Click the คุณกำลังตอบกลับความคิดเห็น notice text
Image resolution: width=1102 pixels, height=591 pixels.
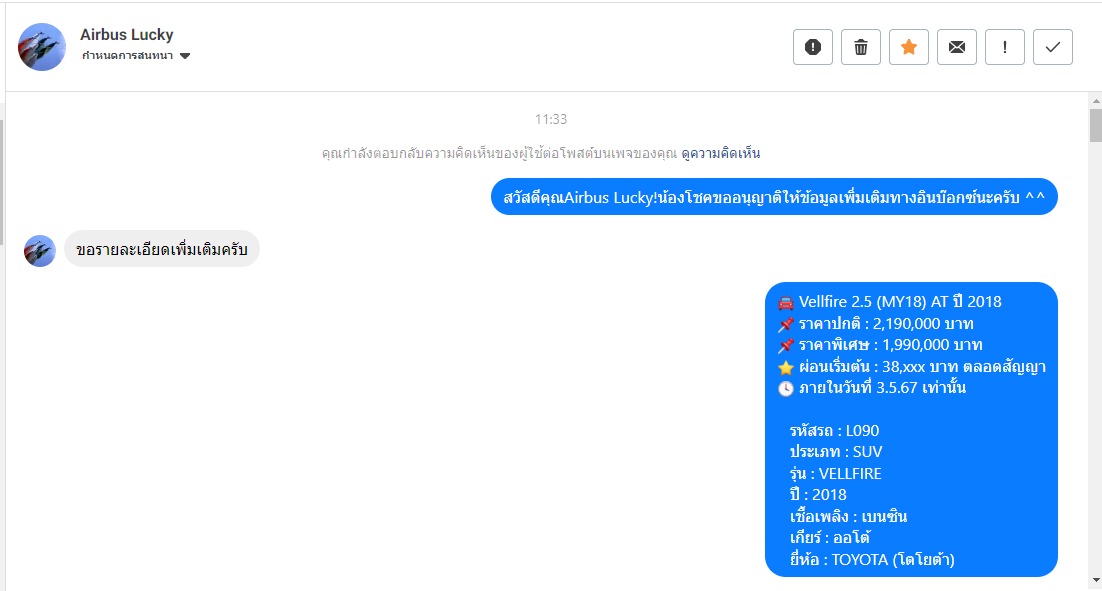(499, 153)
